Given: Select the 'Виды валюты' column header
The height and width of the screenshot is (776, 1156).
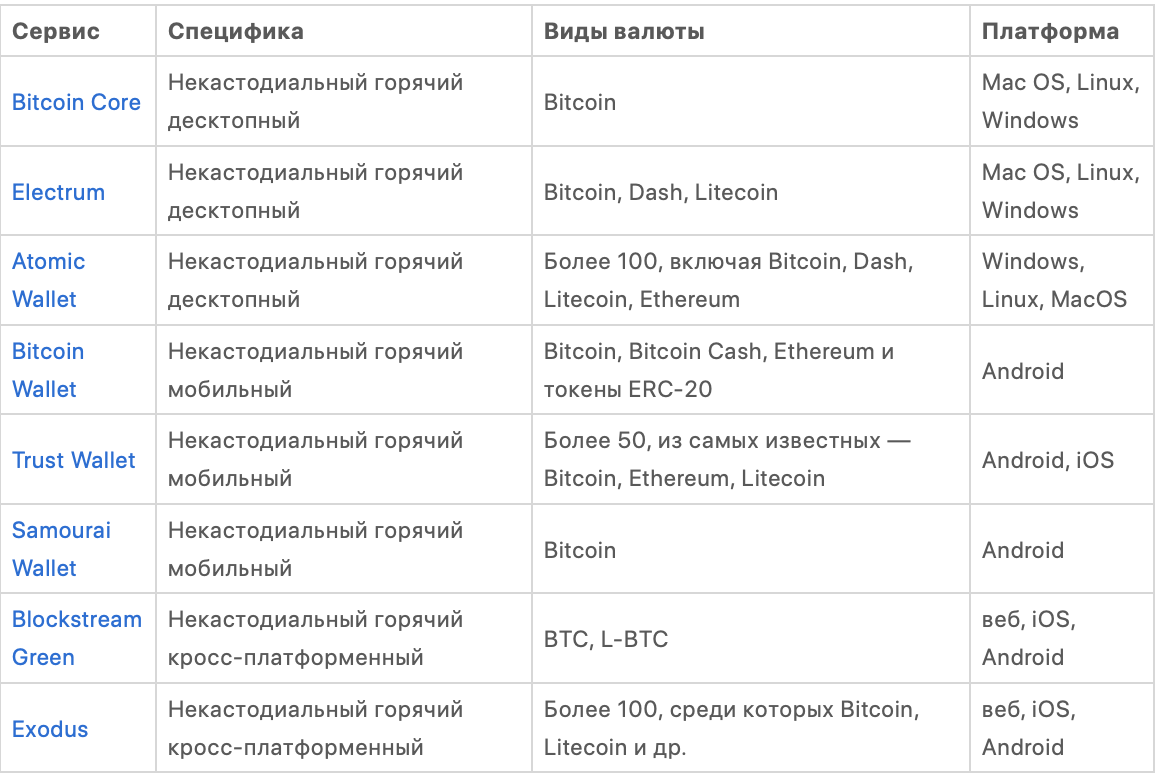Looking at the screenshot, I should (x=624, y=31).
